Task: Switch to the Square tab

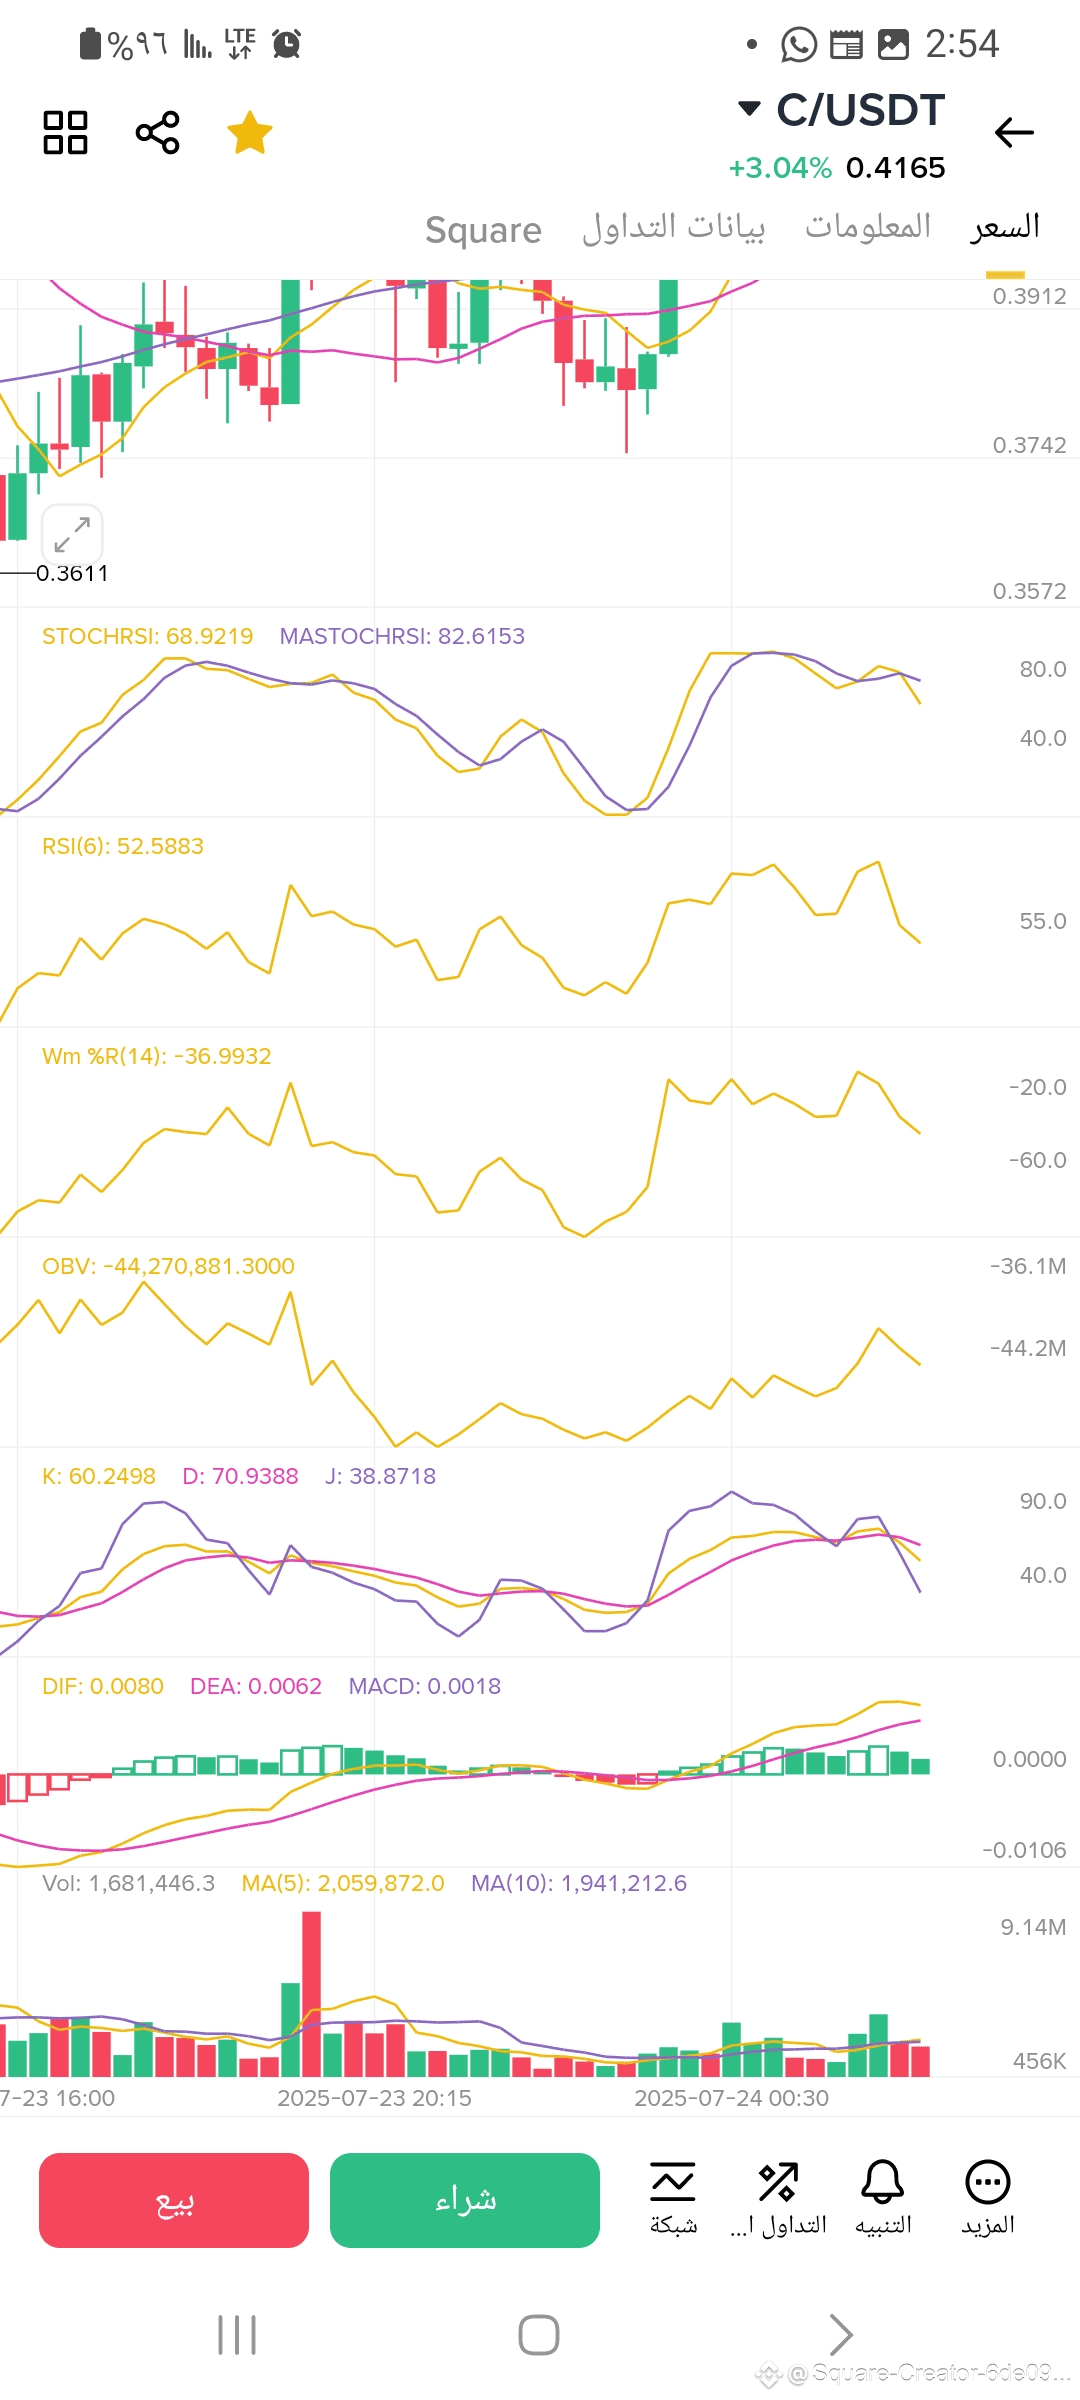Action: tap(483, 230)
